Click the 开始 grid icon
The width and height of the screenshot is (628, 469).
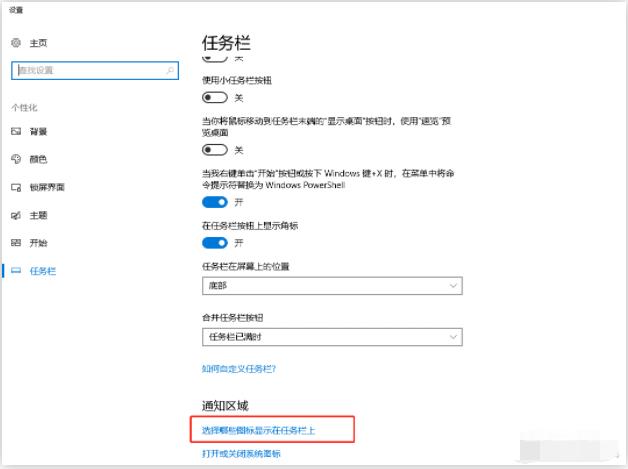[16, 243]
